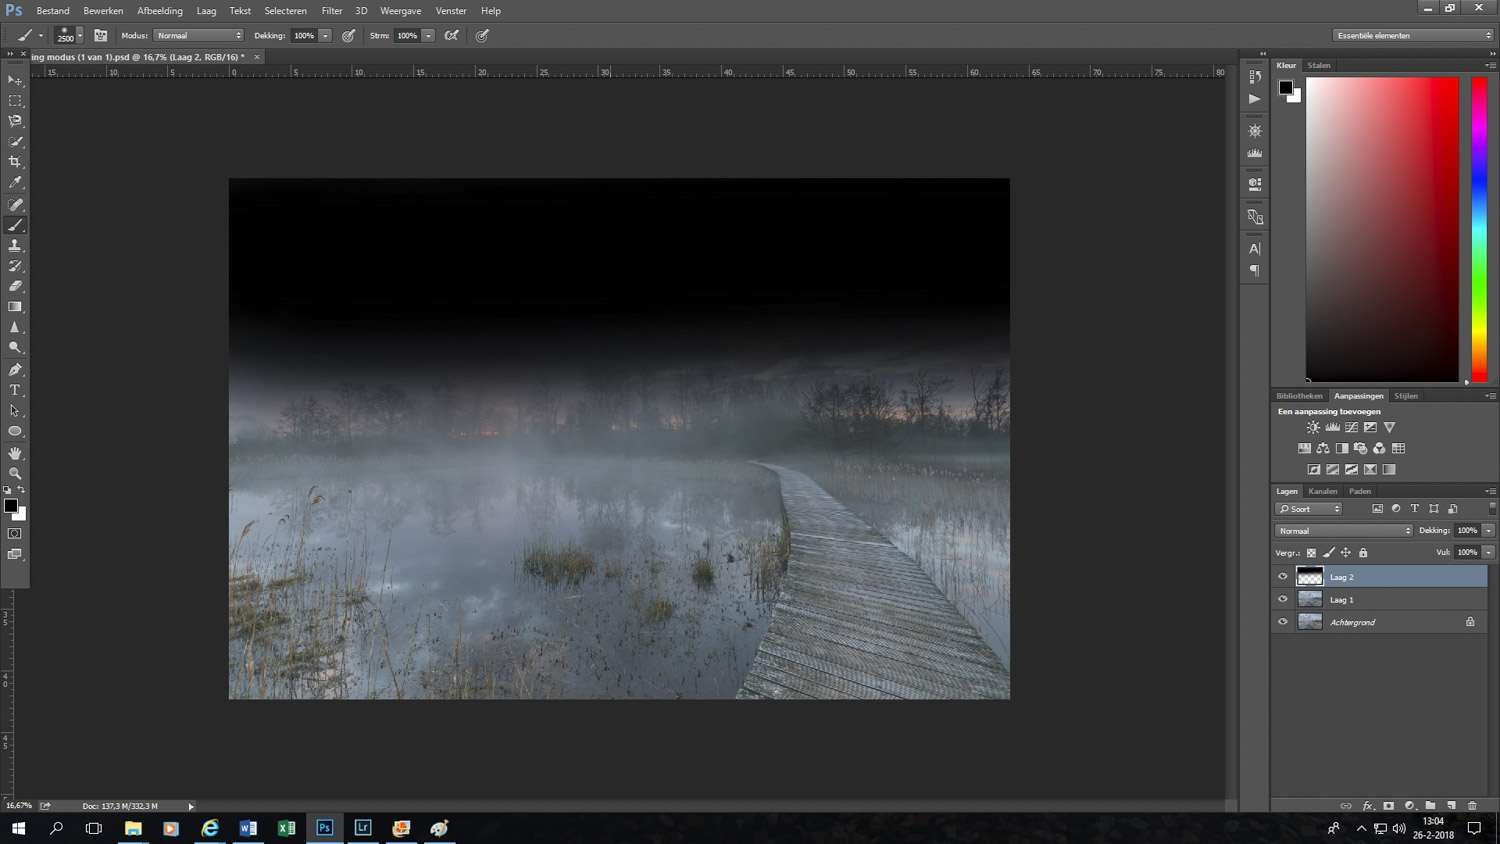This screenshot has width=1500, height=844.
Task: Switch to the Bibliotheken tab
Action: pos(1299,396)
